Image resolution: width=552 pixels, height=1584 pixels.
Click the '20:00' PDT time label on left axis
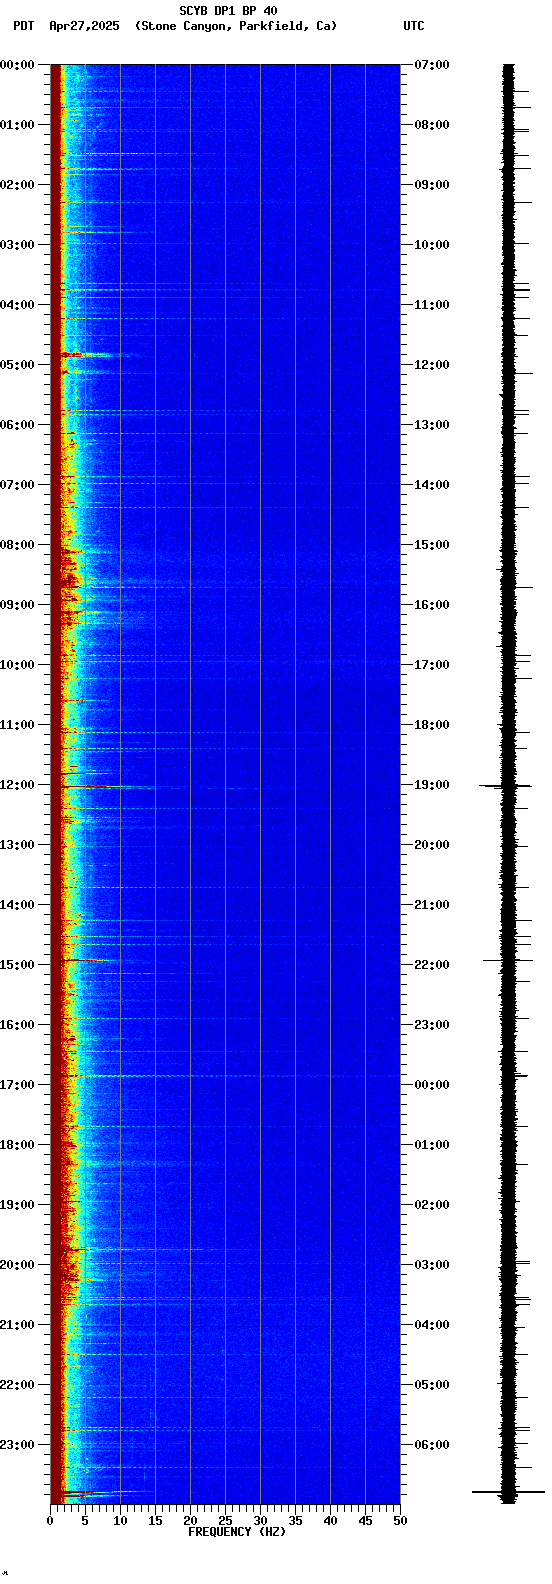(17, 1265)
